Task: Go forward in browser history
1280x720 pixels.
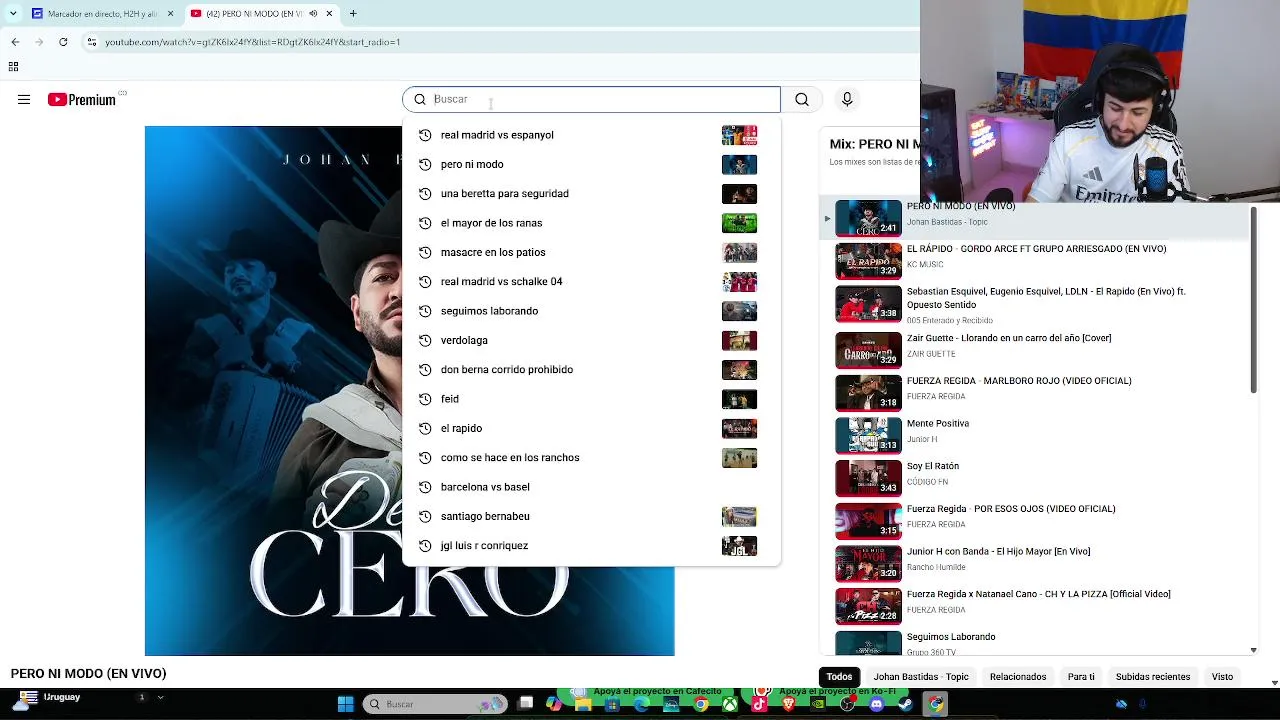Action: click(x=39, y=42)
